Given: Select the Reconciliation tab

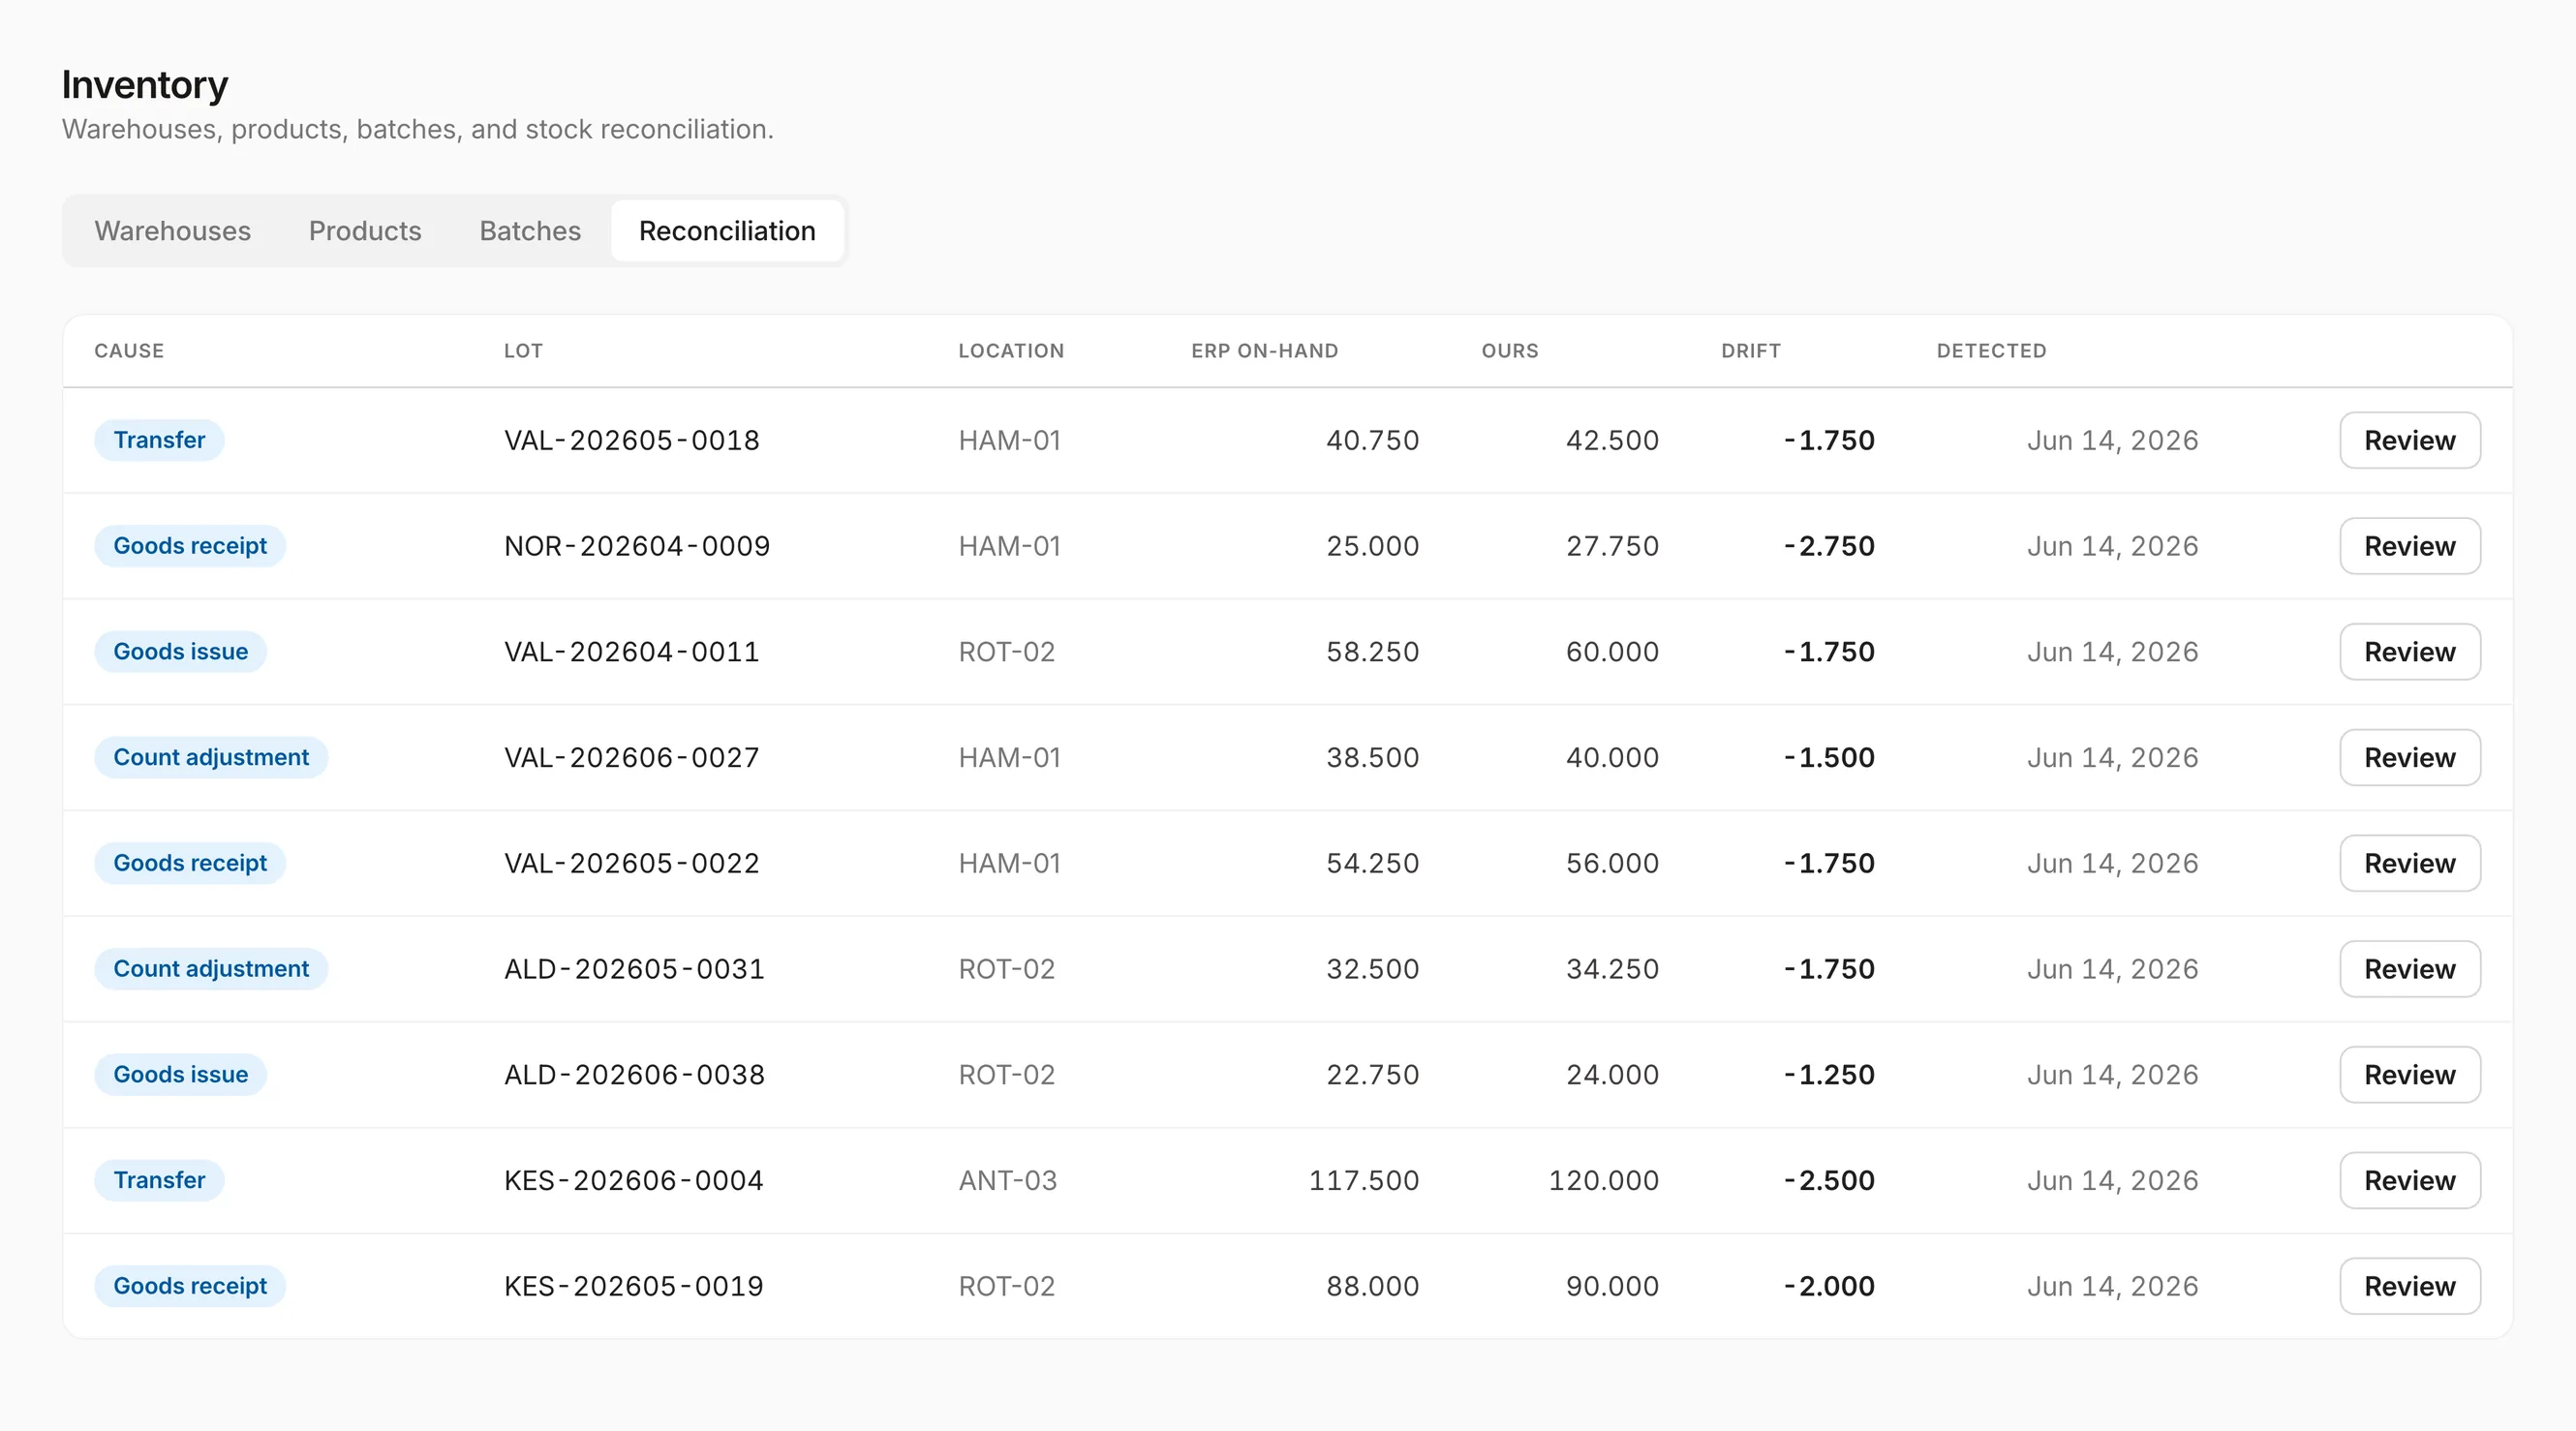Looking at the screenshot, I should 727,231.
